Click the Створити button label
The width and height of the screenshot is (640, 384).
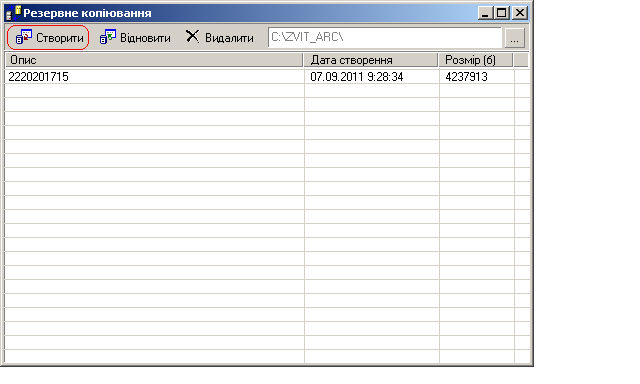click(x=60, y=38)
